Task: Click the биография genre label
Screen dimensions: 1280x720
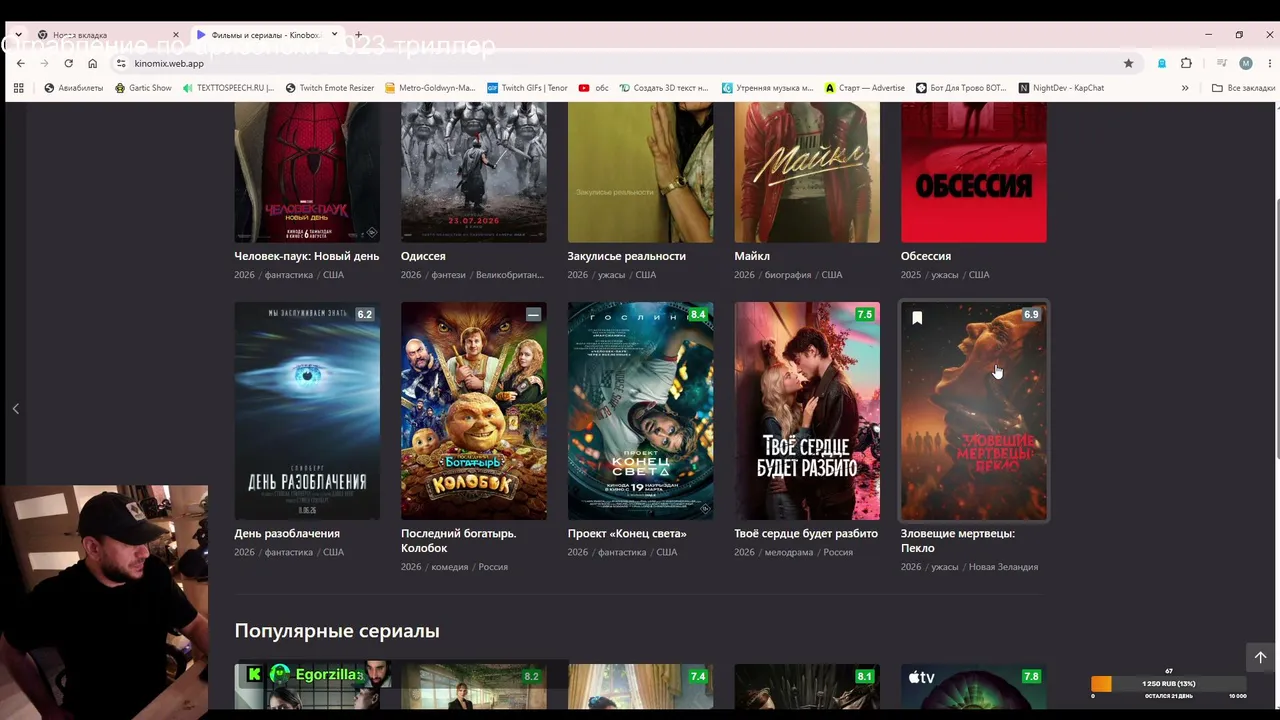Action: tap(788, 275)
